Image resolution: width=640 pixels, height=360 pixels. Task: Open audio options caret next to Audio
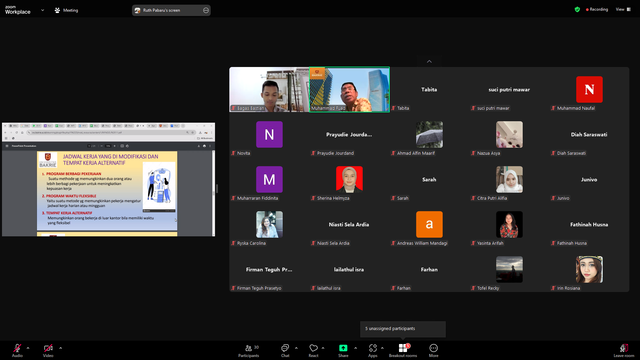click(x=28, y=348)
